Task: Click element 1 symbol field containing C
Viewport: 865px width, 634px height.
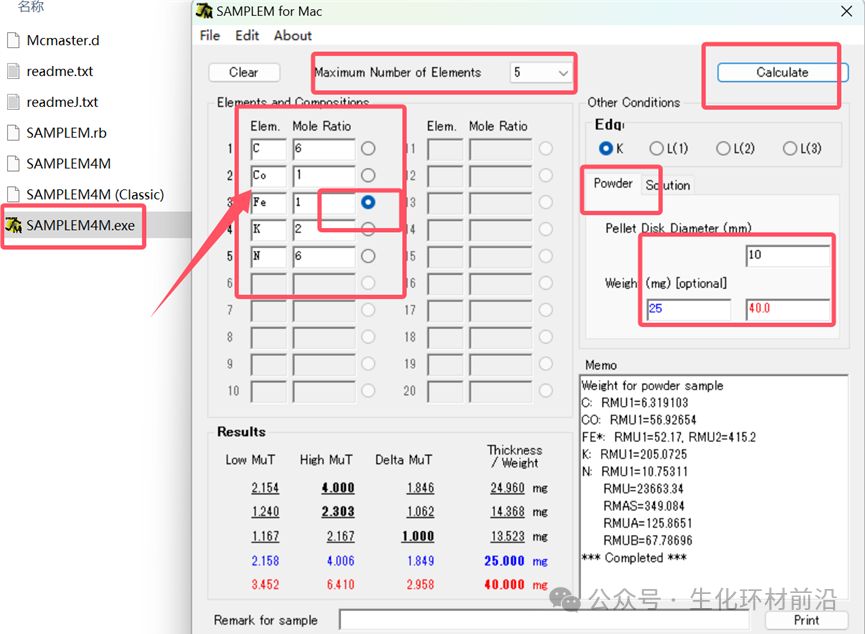Action: coord(268,149)
